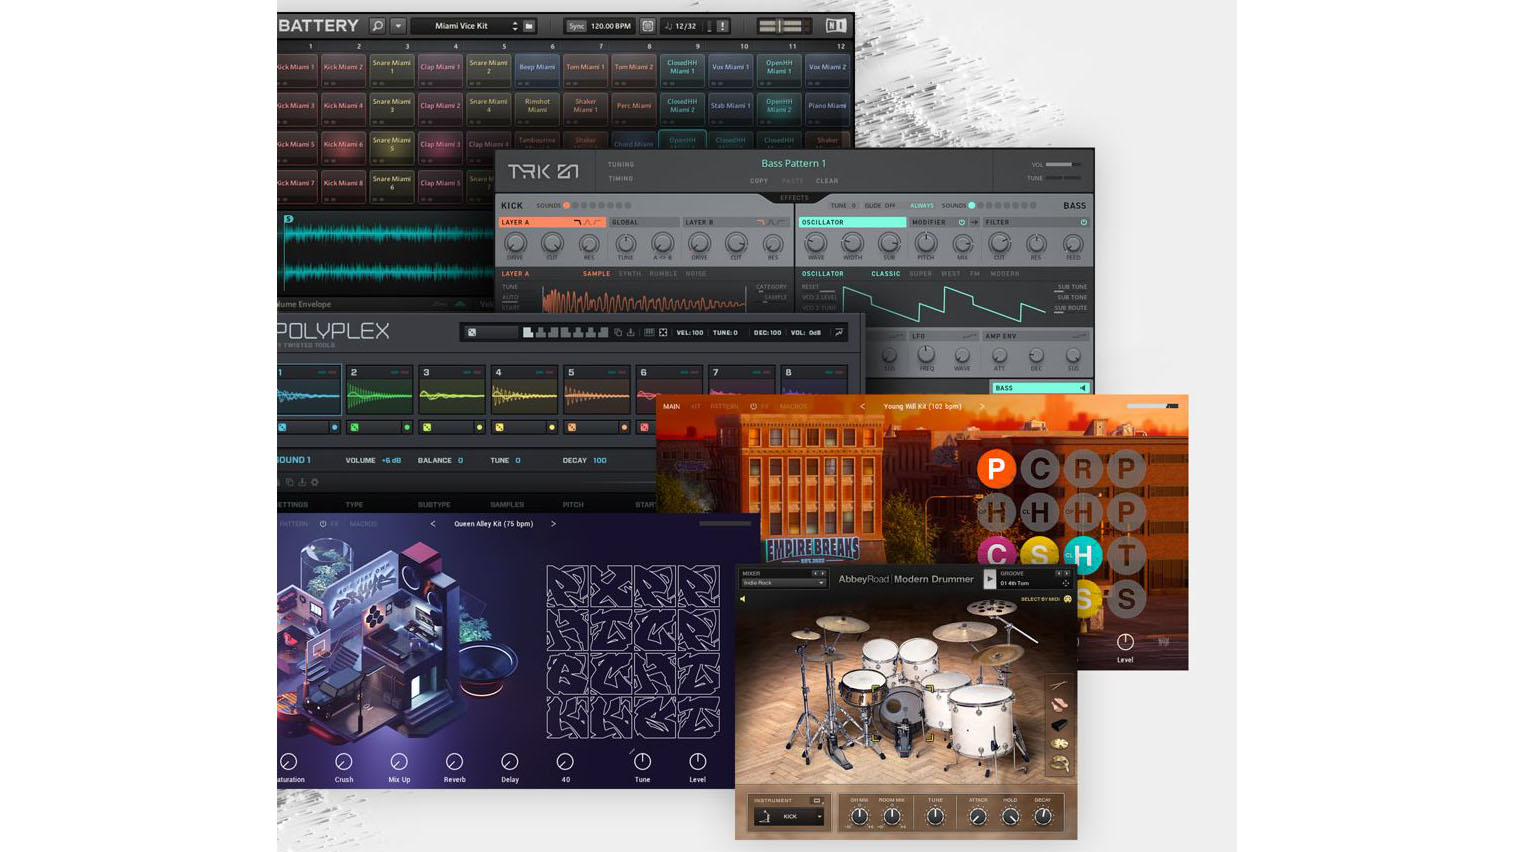
Task: Click the teal H pad in Empire Breaks
Action: coord(1083,555)
